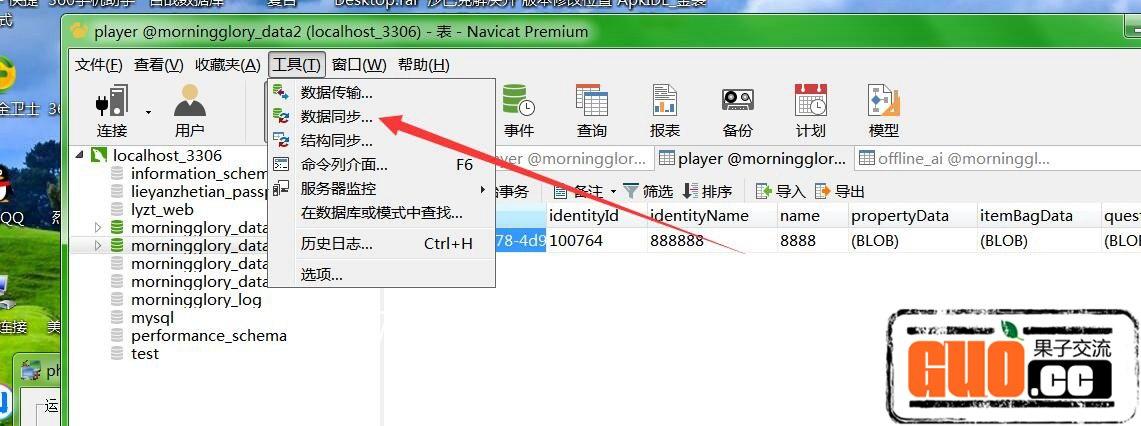
Task: Click the 导出 (Export) button
Action: pyautogui.click(x=840, y=191)
